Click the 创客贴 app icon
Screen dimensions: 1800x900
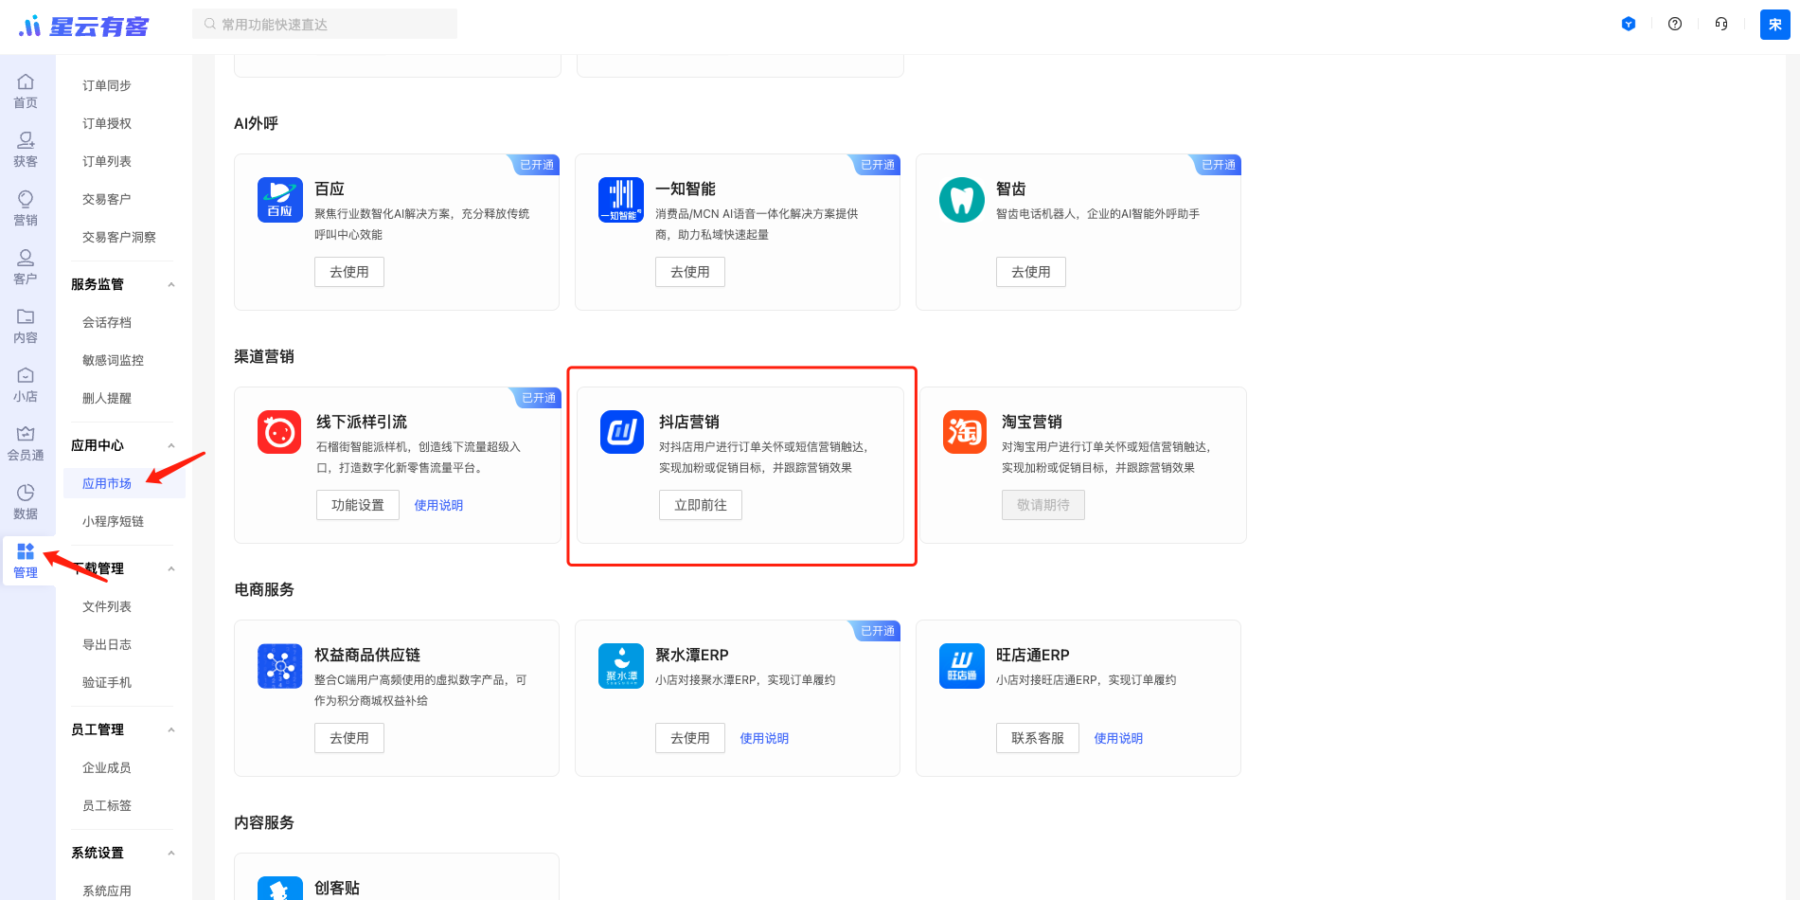point(280,889)
